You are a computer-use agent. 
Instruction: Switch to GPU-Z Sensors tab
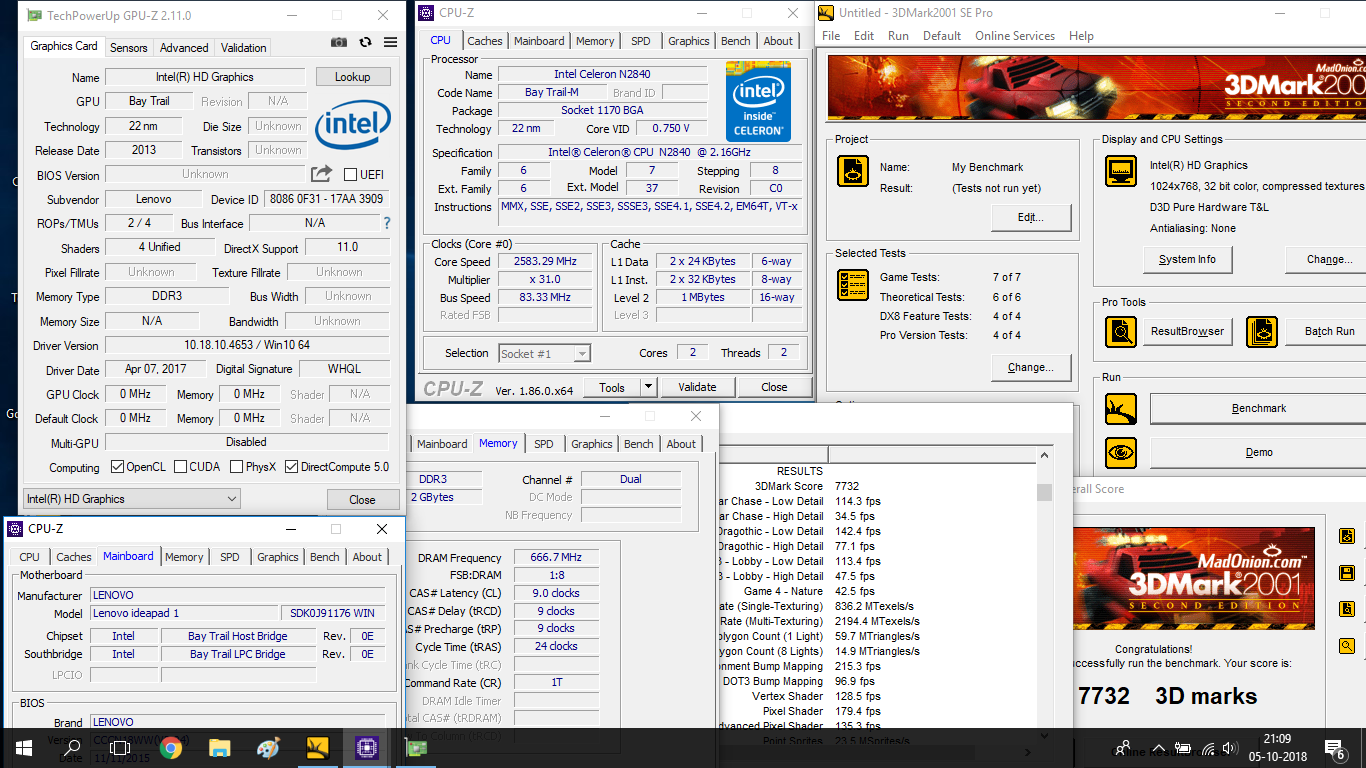click(128, 48)
